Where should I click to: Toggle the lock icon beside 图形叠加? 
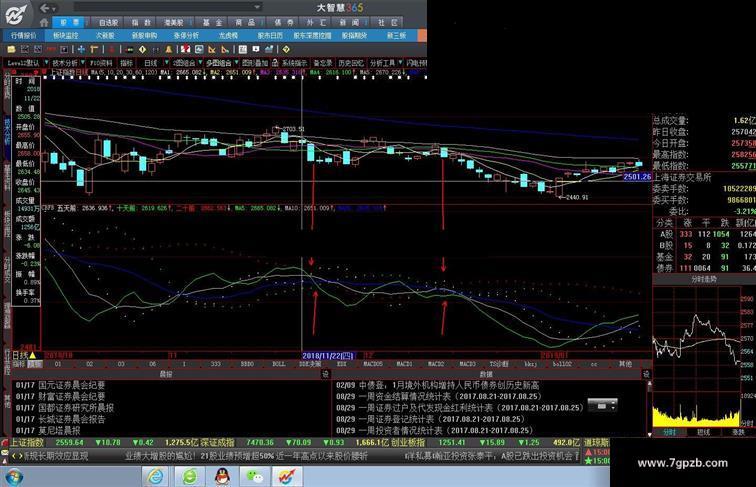click(275, 63)
